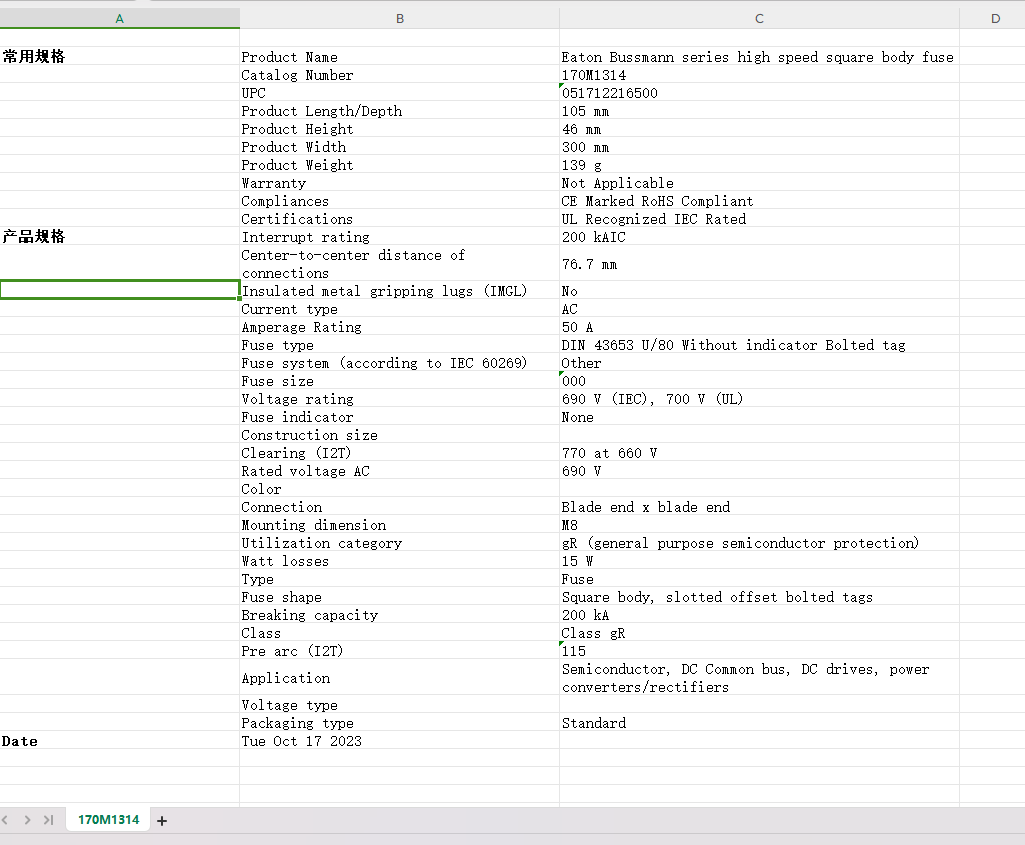This screenshot has height=845, width=1025.
Task: Jump to the last sheet with the arrow-bar icon
Action: click(x=48, y=820)
